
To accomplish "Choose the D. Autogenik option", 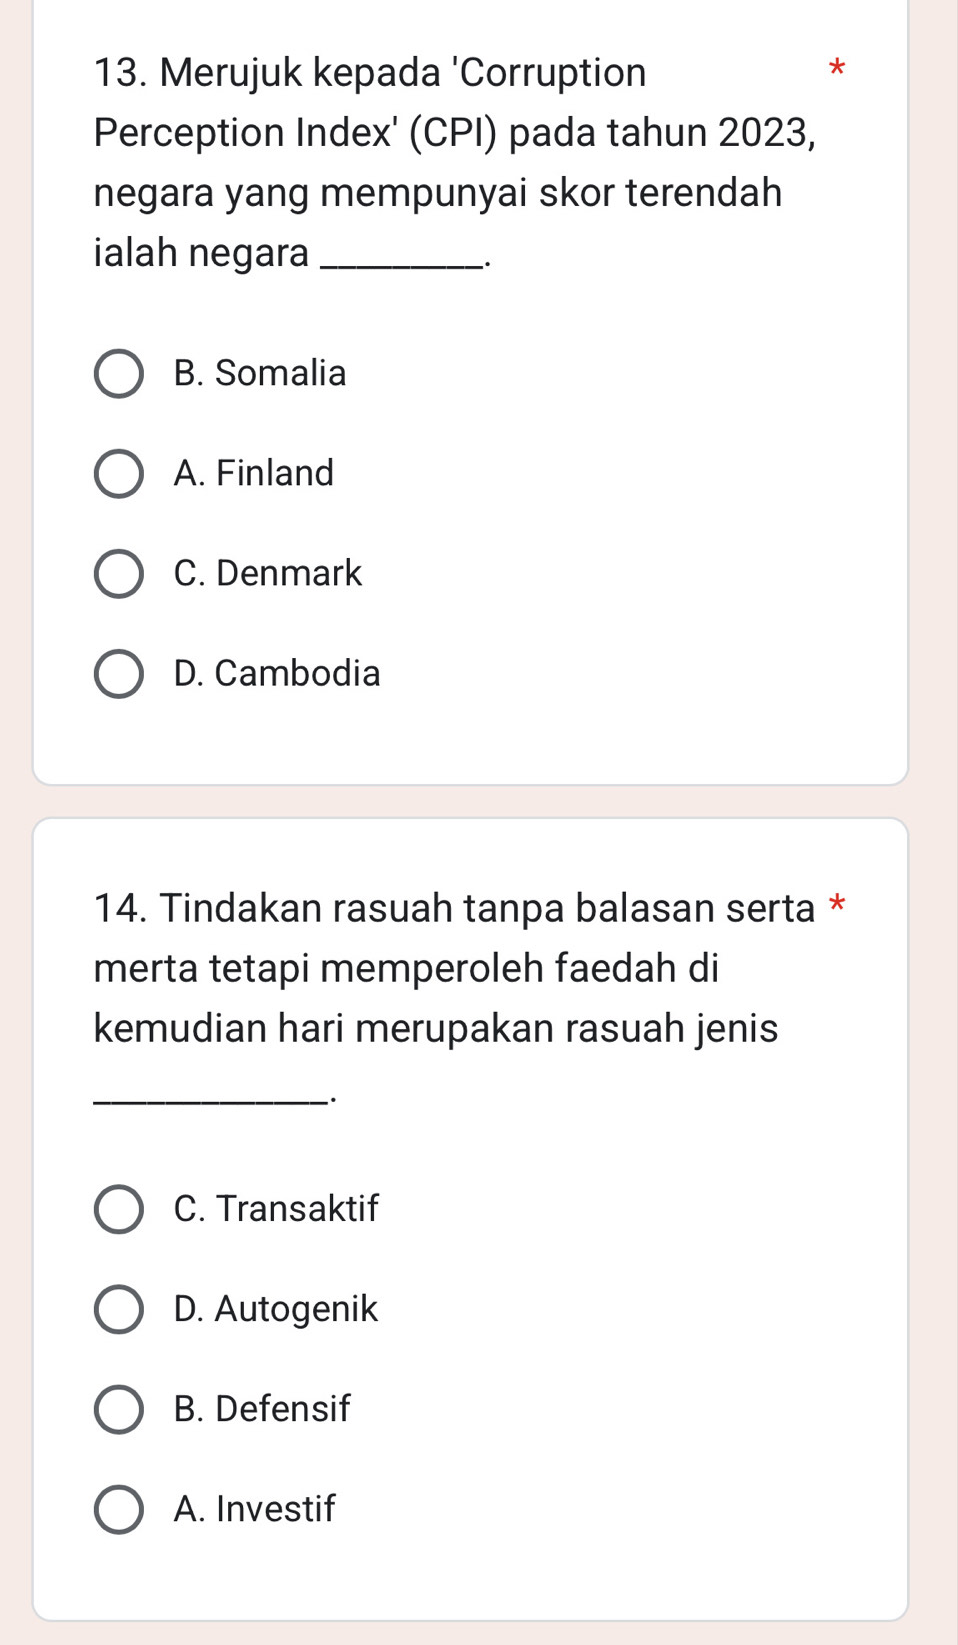I will coord(117,1308).
